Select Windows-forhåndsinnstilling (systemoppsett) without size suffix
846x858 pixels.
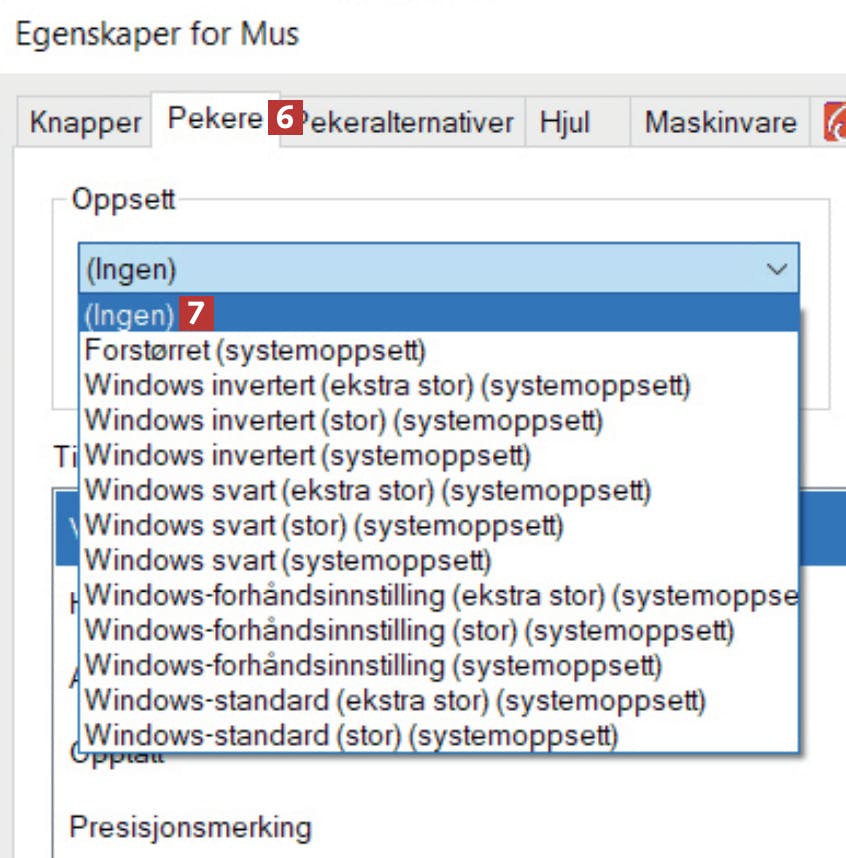click(x=439, y=665)
